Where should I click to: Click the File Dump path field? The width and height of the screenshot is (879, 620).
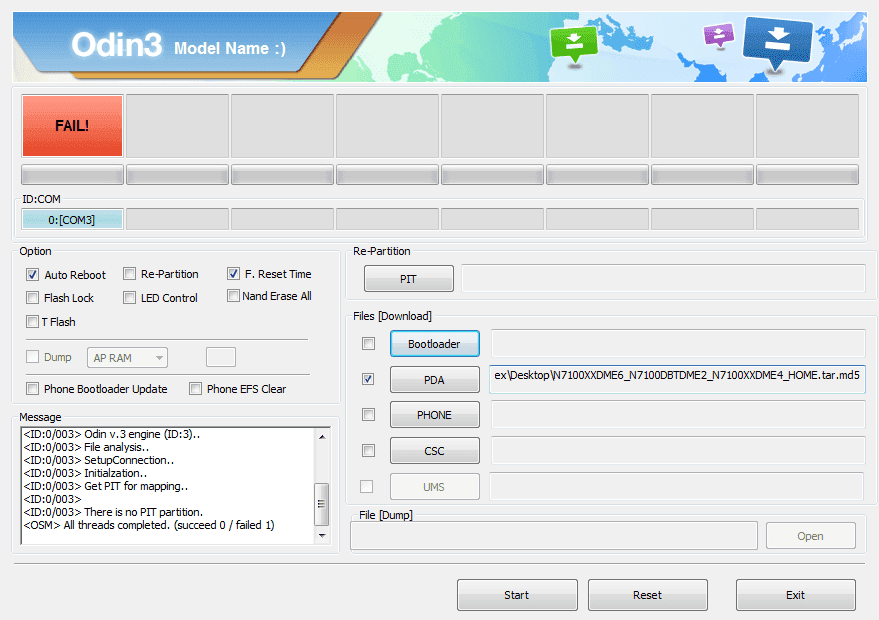(x=554, y=536)
